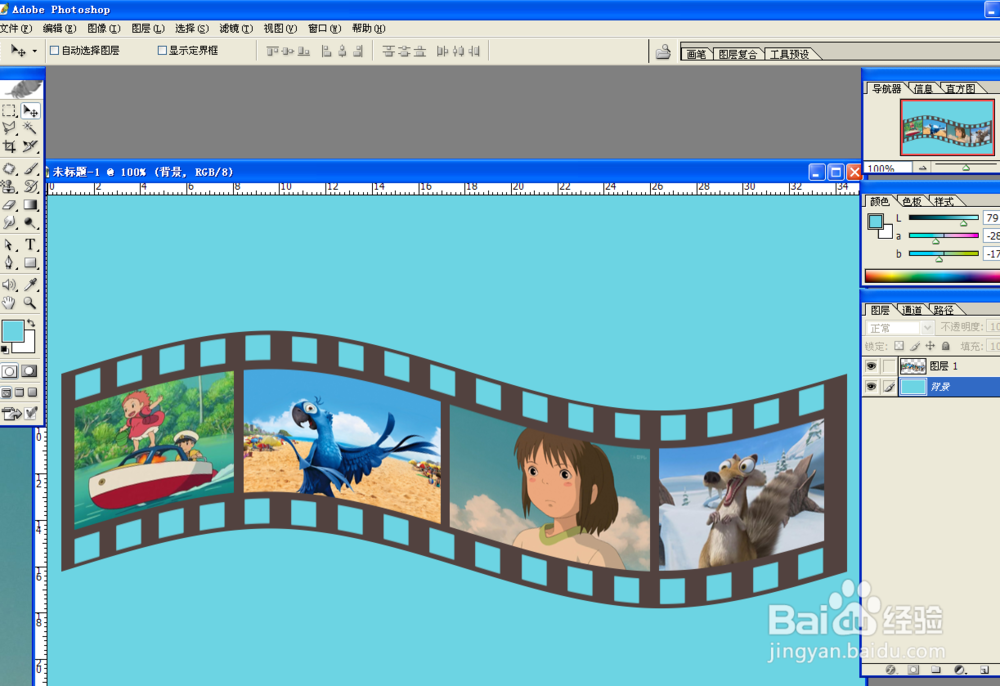
Task: Switch to 色板 tab
Action: (912, 201)
